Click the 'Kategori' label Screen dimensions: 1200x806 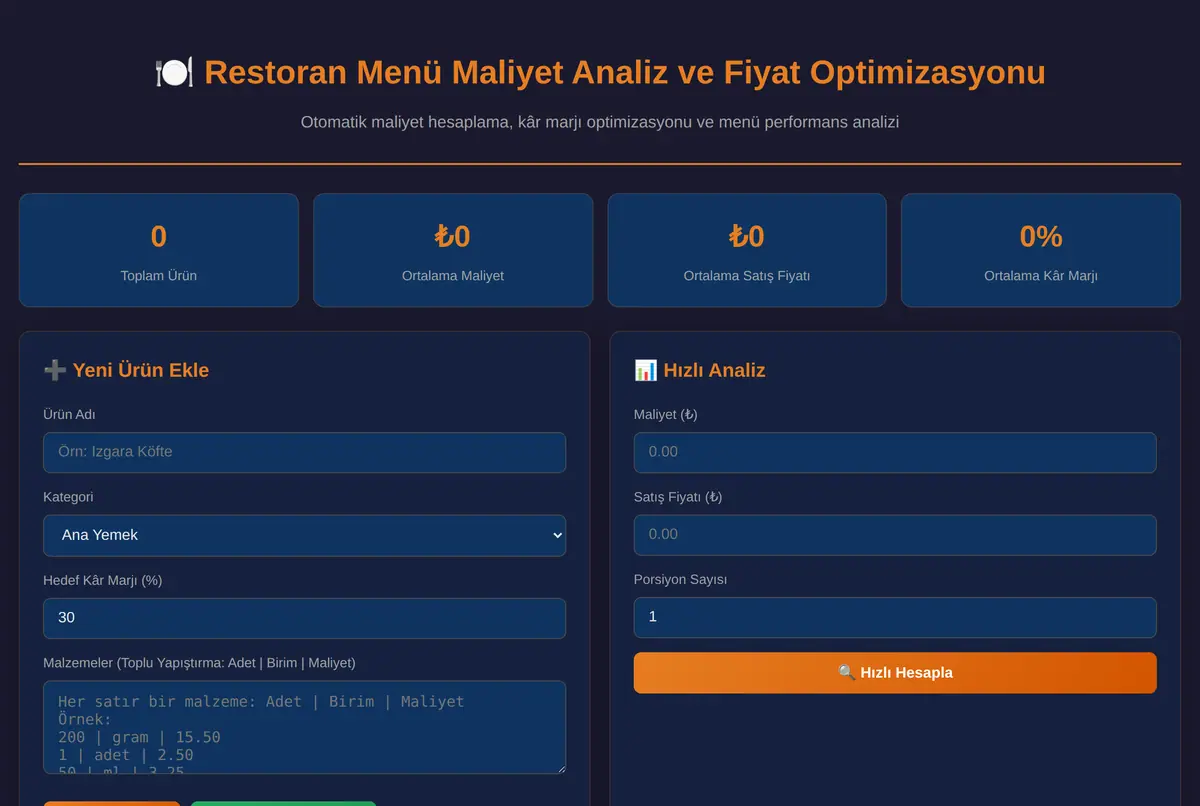pos(68,497)
